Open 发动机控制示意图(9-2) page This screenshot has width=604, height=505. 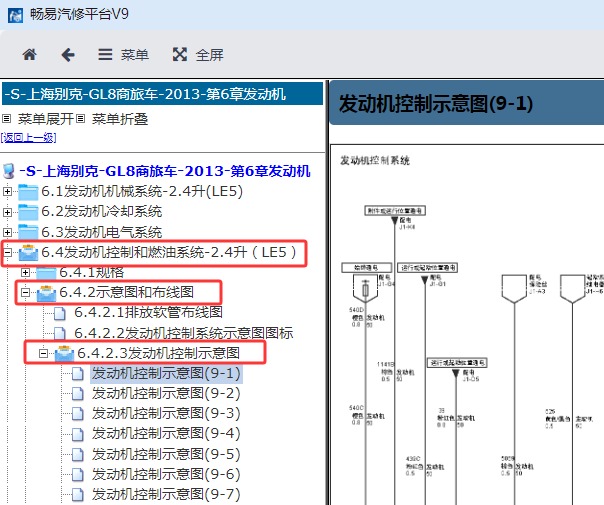166,393
